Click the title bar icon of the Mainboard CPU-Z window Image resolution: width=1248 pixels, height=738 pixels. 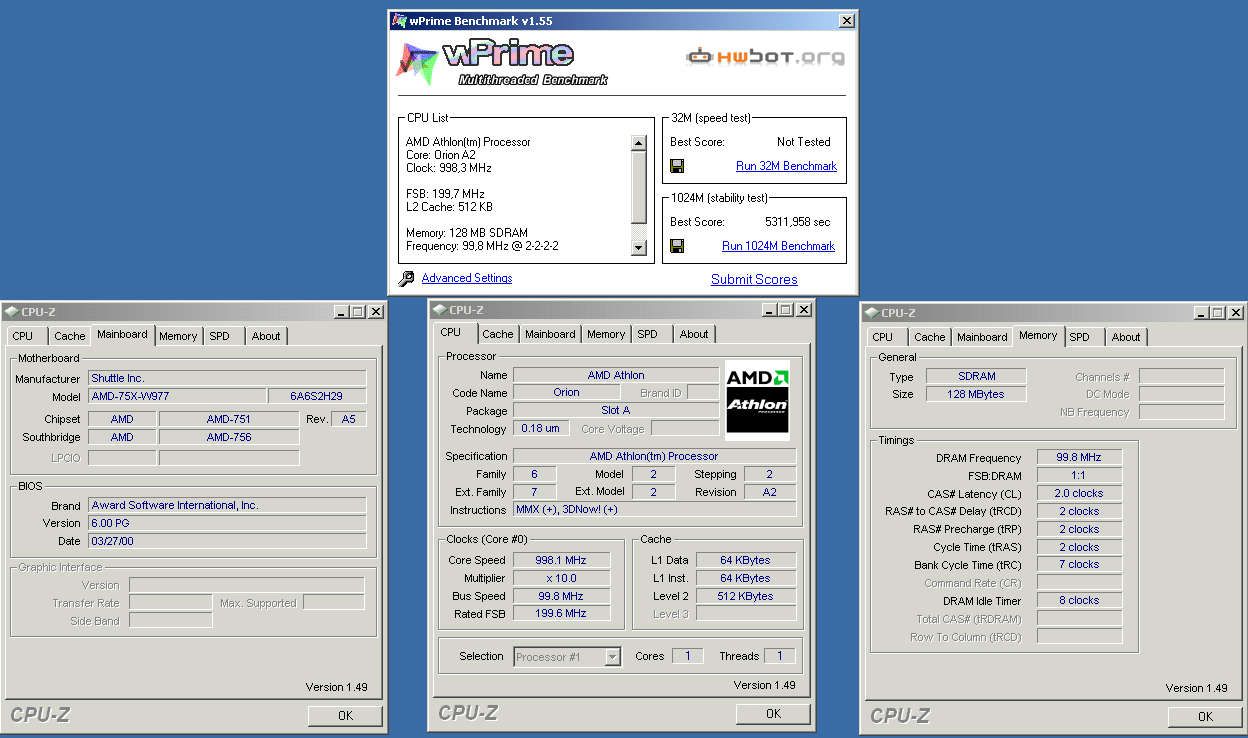[x=12, y=312]
